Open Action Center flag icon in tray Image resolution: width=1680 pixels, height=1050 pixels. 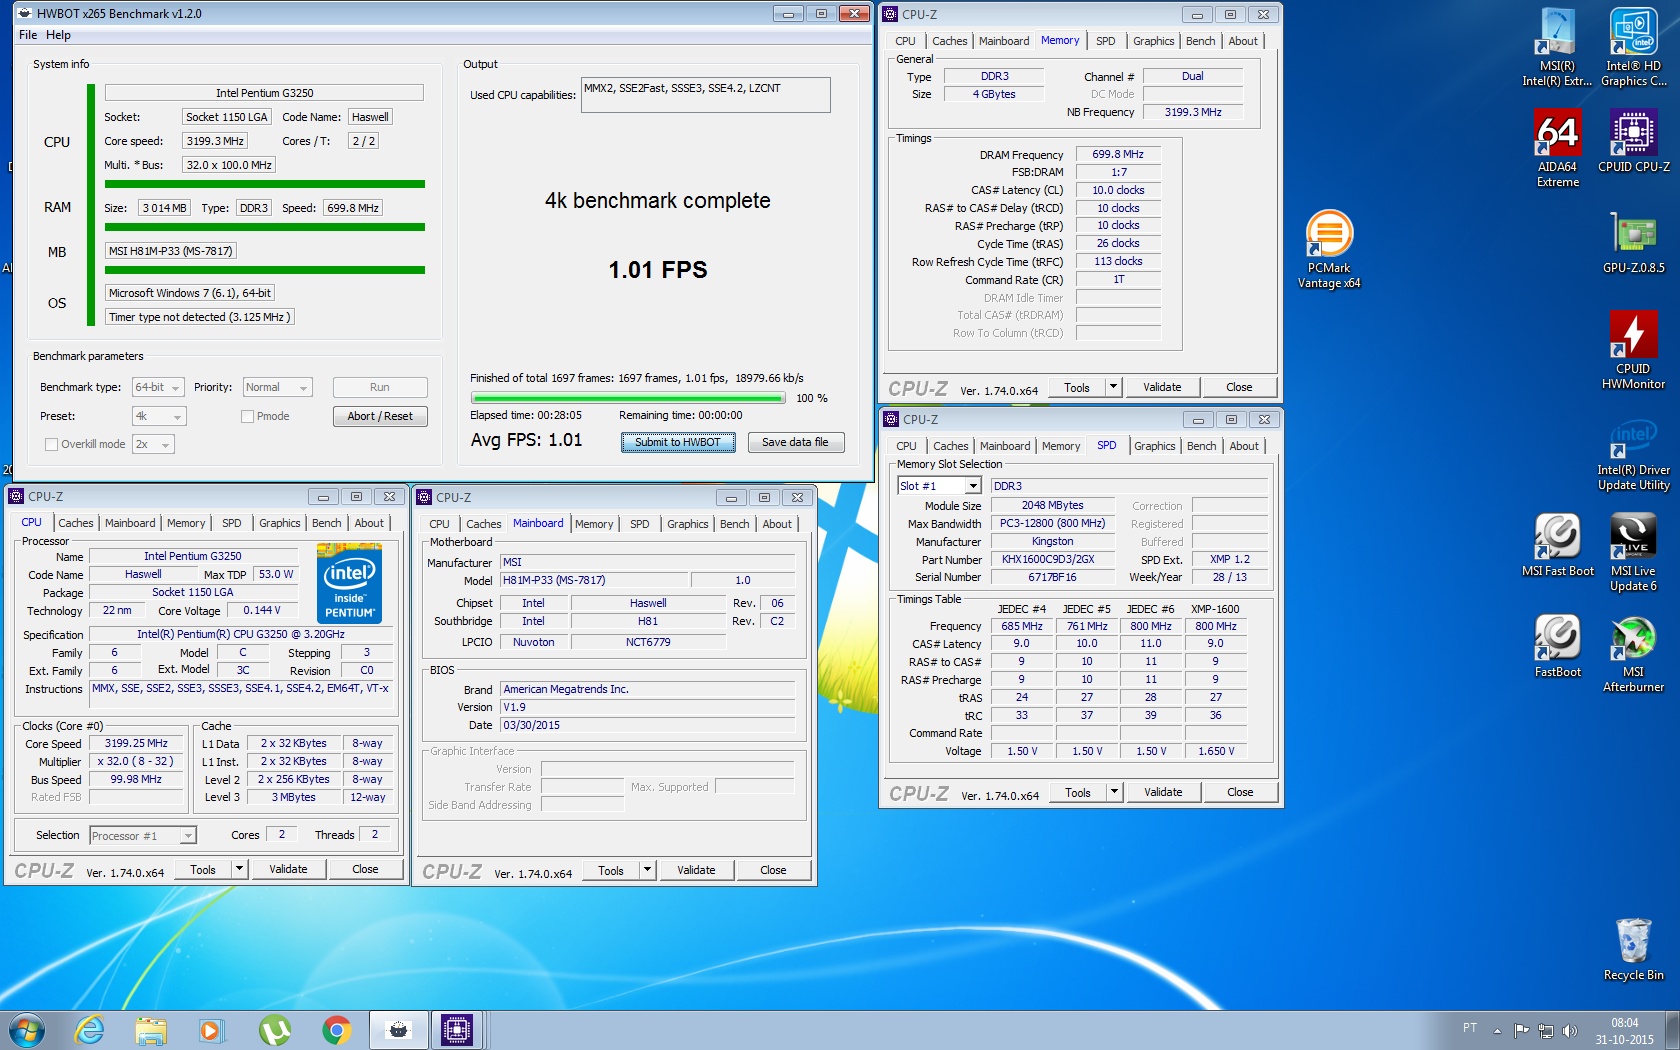pos(1521,1030)
